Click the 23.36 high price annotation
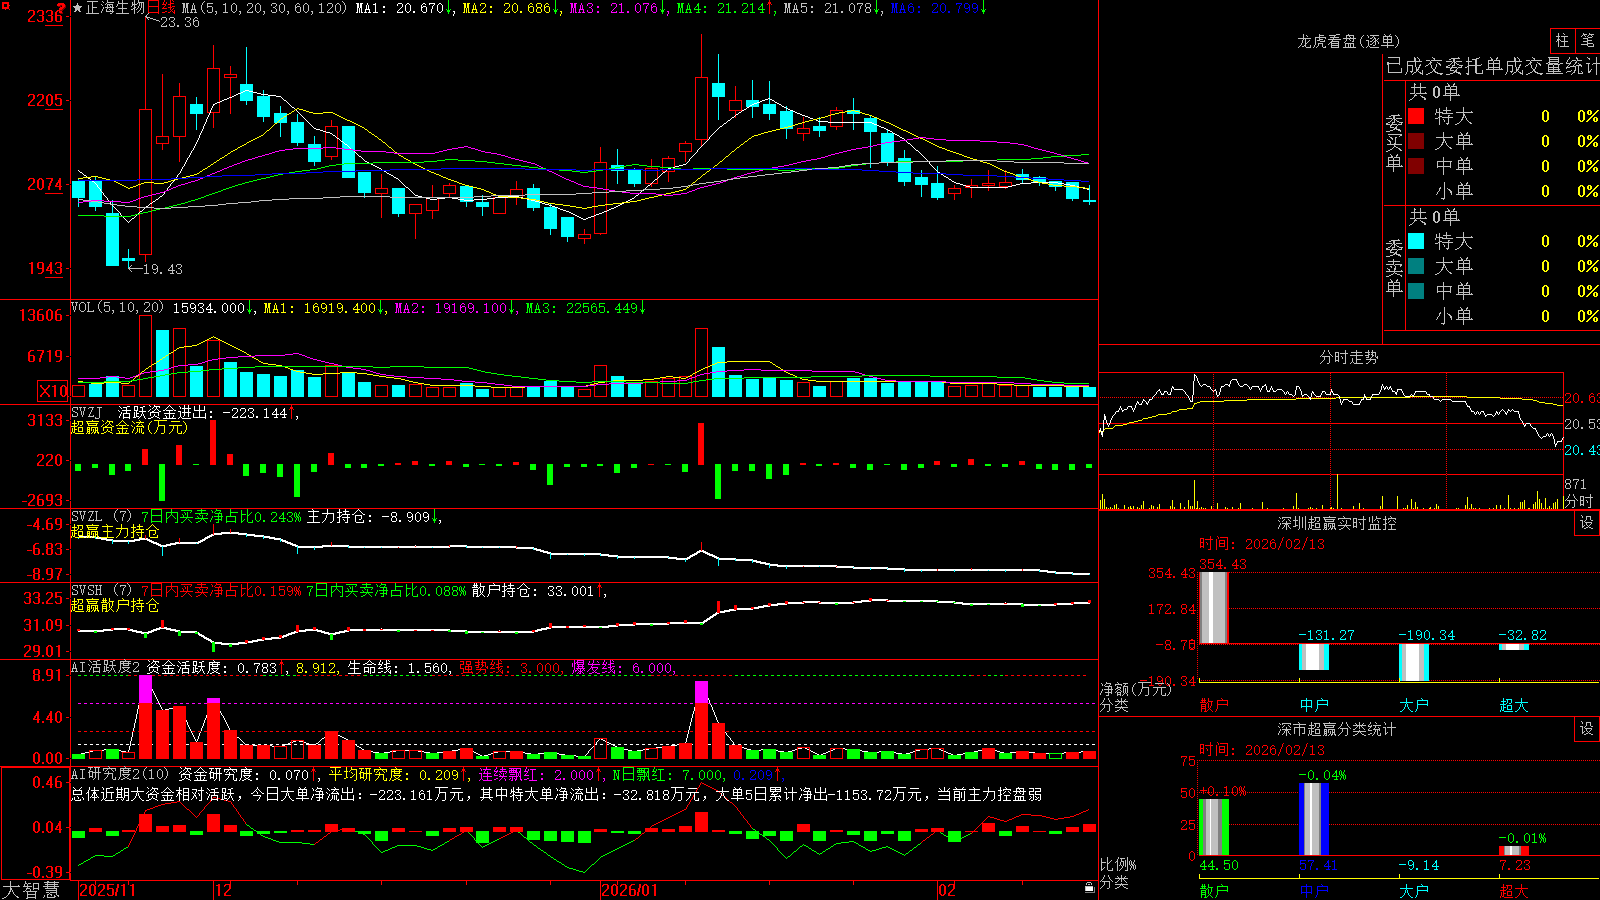Viewport: 1600px width, 900px height. (x=180, y=22)
